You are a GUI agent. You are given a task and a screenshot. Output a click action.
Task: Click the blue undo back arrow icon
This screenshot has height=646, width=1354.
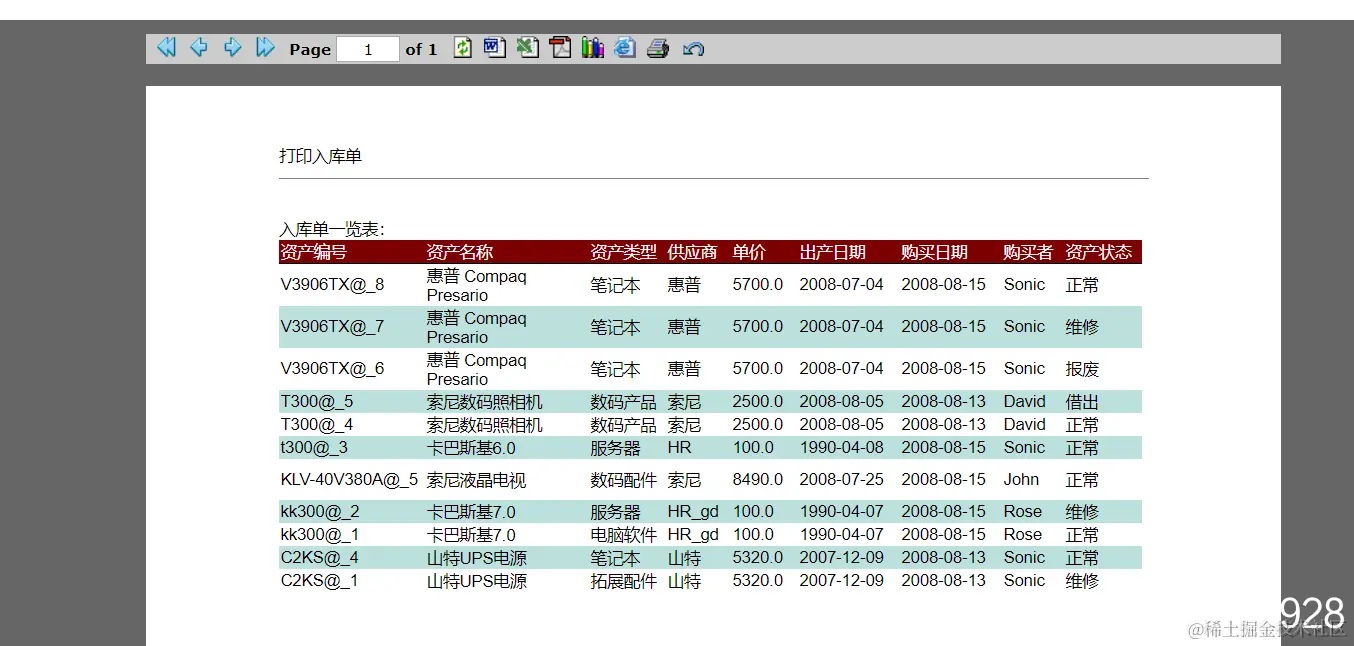coord(693,48)
